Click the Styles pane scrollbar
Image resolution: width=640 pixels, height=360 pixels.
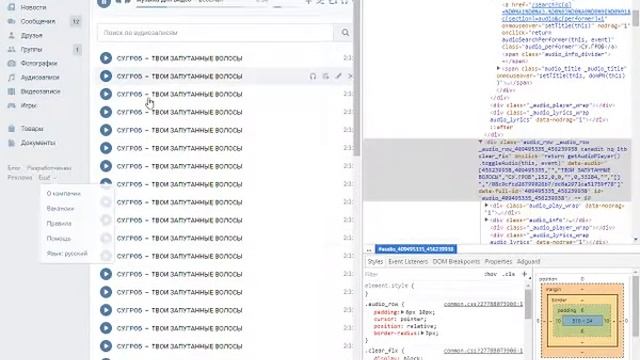coord(527,304)
